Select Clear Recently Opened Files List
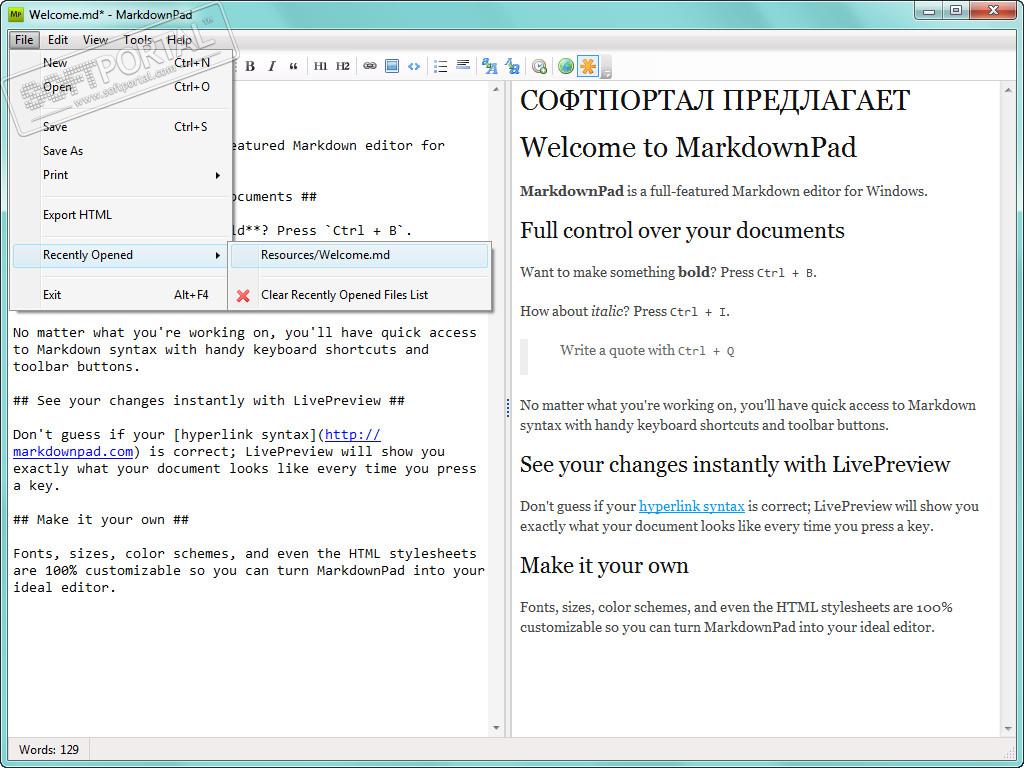 coord(359,295)
